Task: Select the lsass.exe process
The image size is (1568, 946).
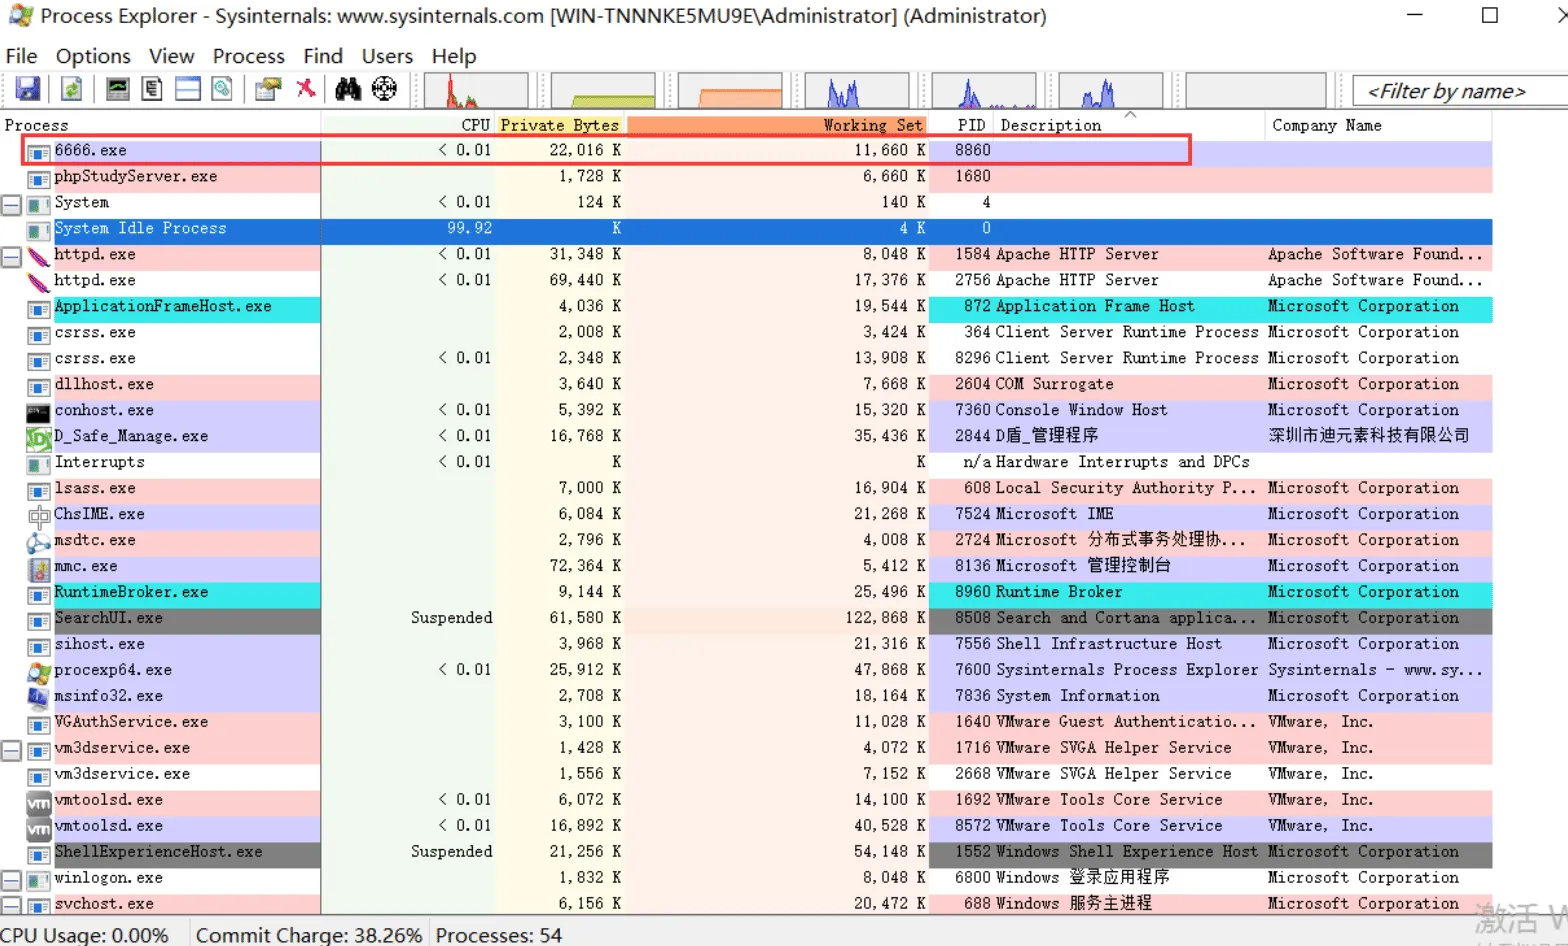Action: [746, 489]
